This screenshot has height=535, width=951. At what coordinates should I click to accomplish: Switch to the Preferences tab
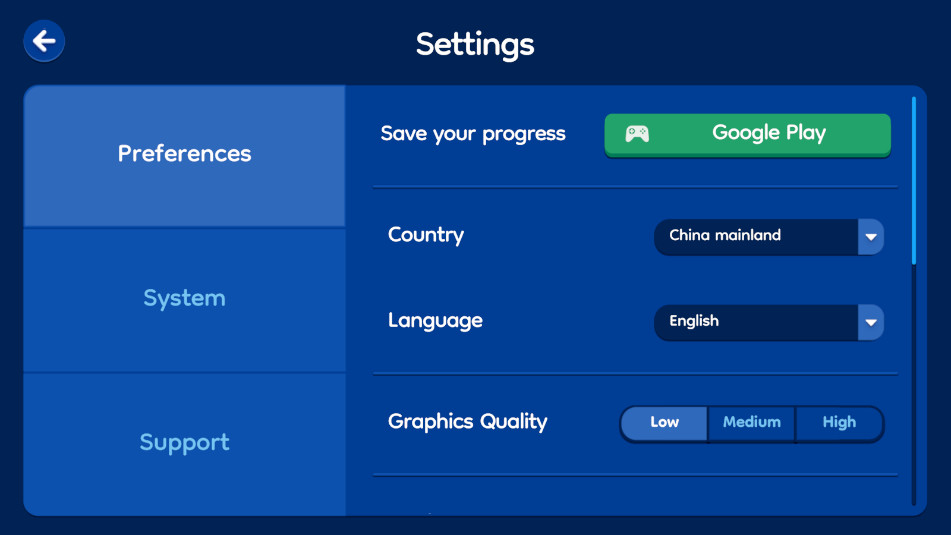click(x=184, y=155)
